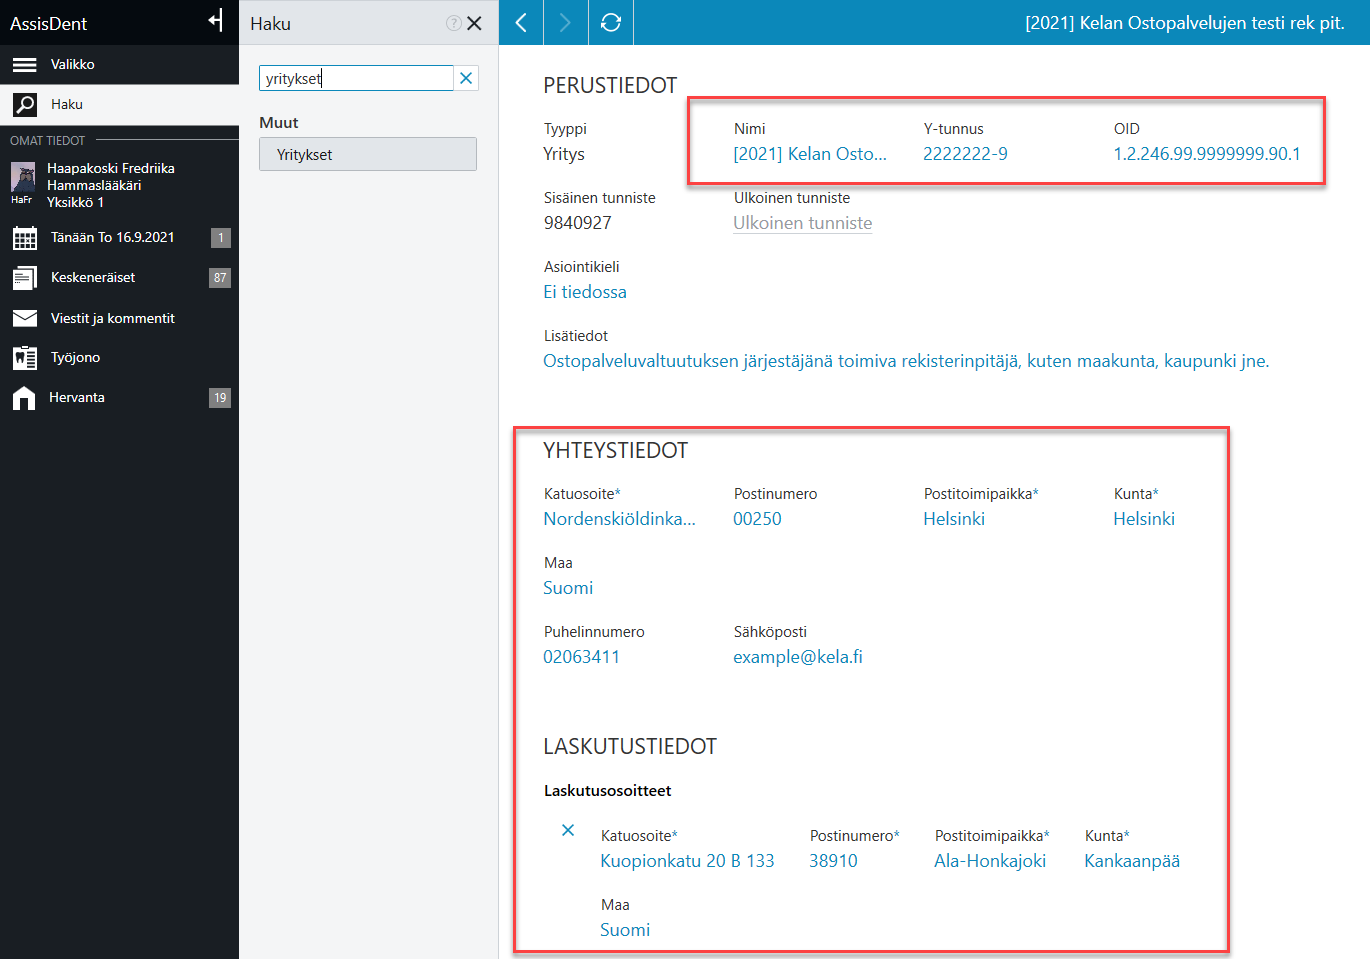This screenshot has width=1370, height=959.
Task: Click the magnifier icon beside Haku
Action: (25, 104)
